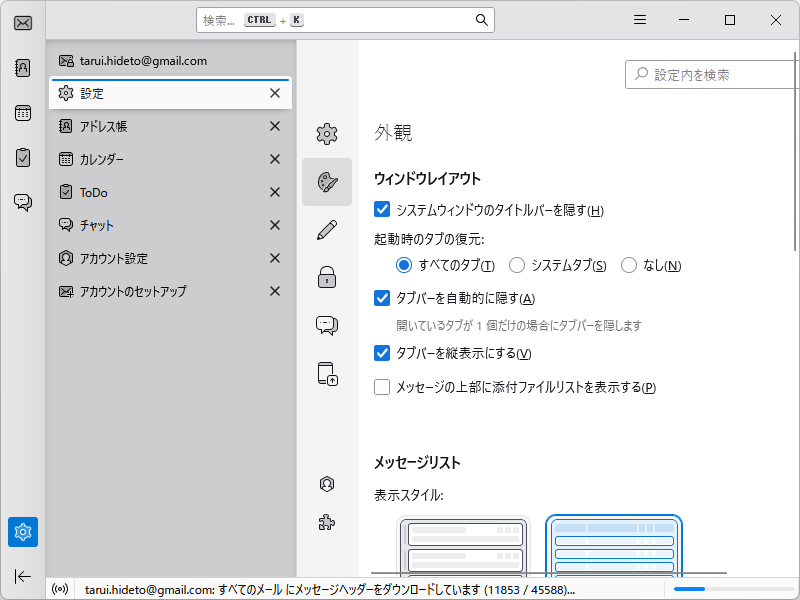Open the Mail space from the spaces toolbar
Screen dimensions: 800x600
coord(22,22)
